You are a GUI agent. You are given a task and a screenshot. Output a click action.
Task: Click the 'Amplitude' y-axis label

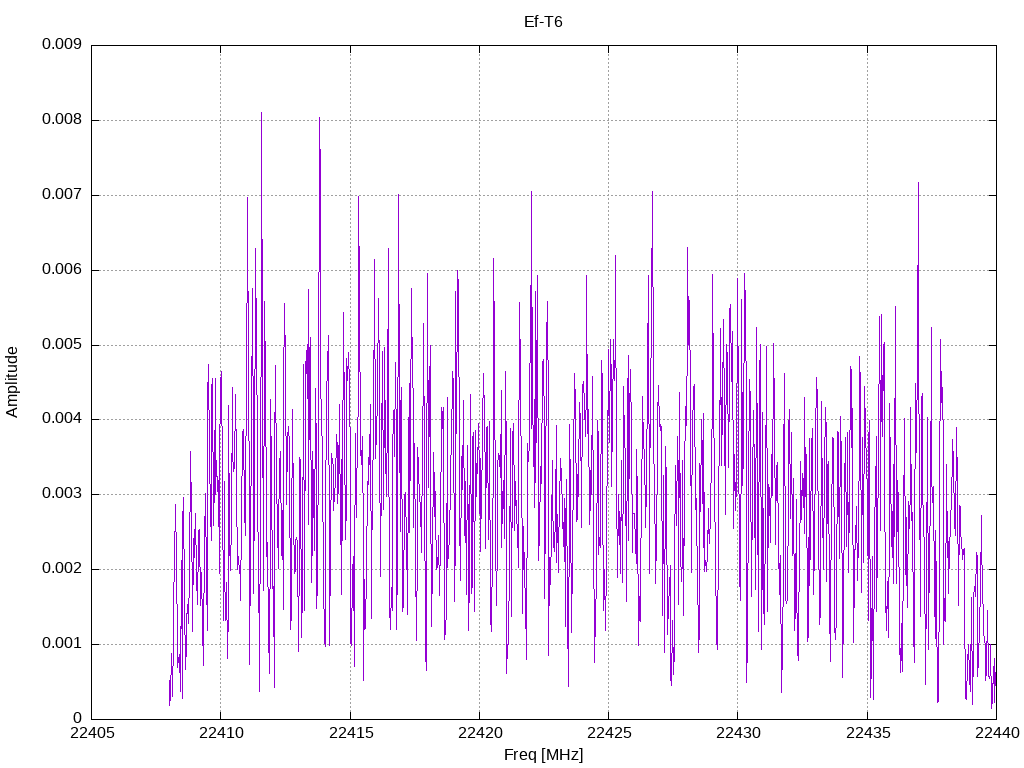12,382
